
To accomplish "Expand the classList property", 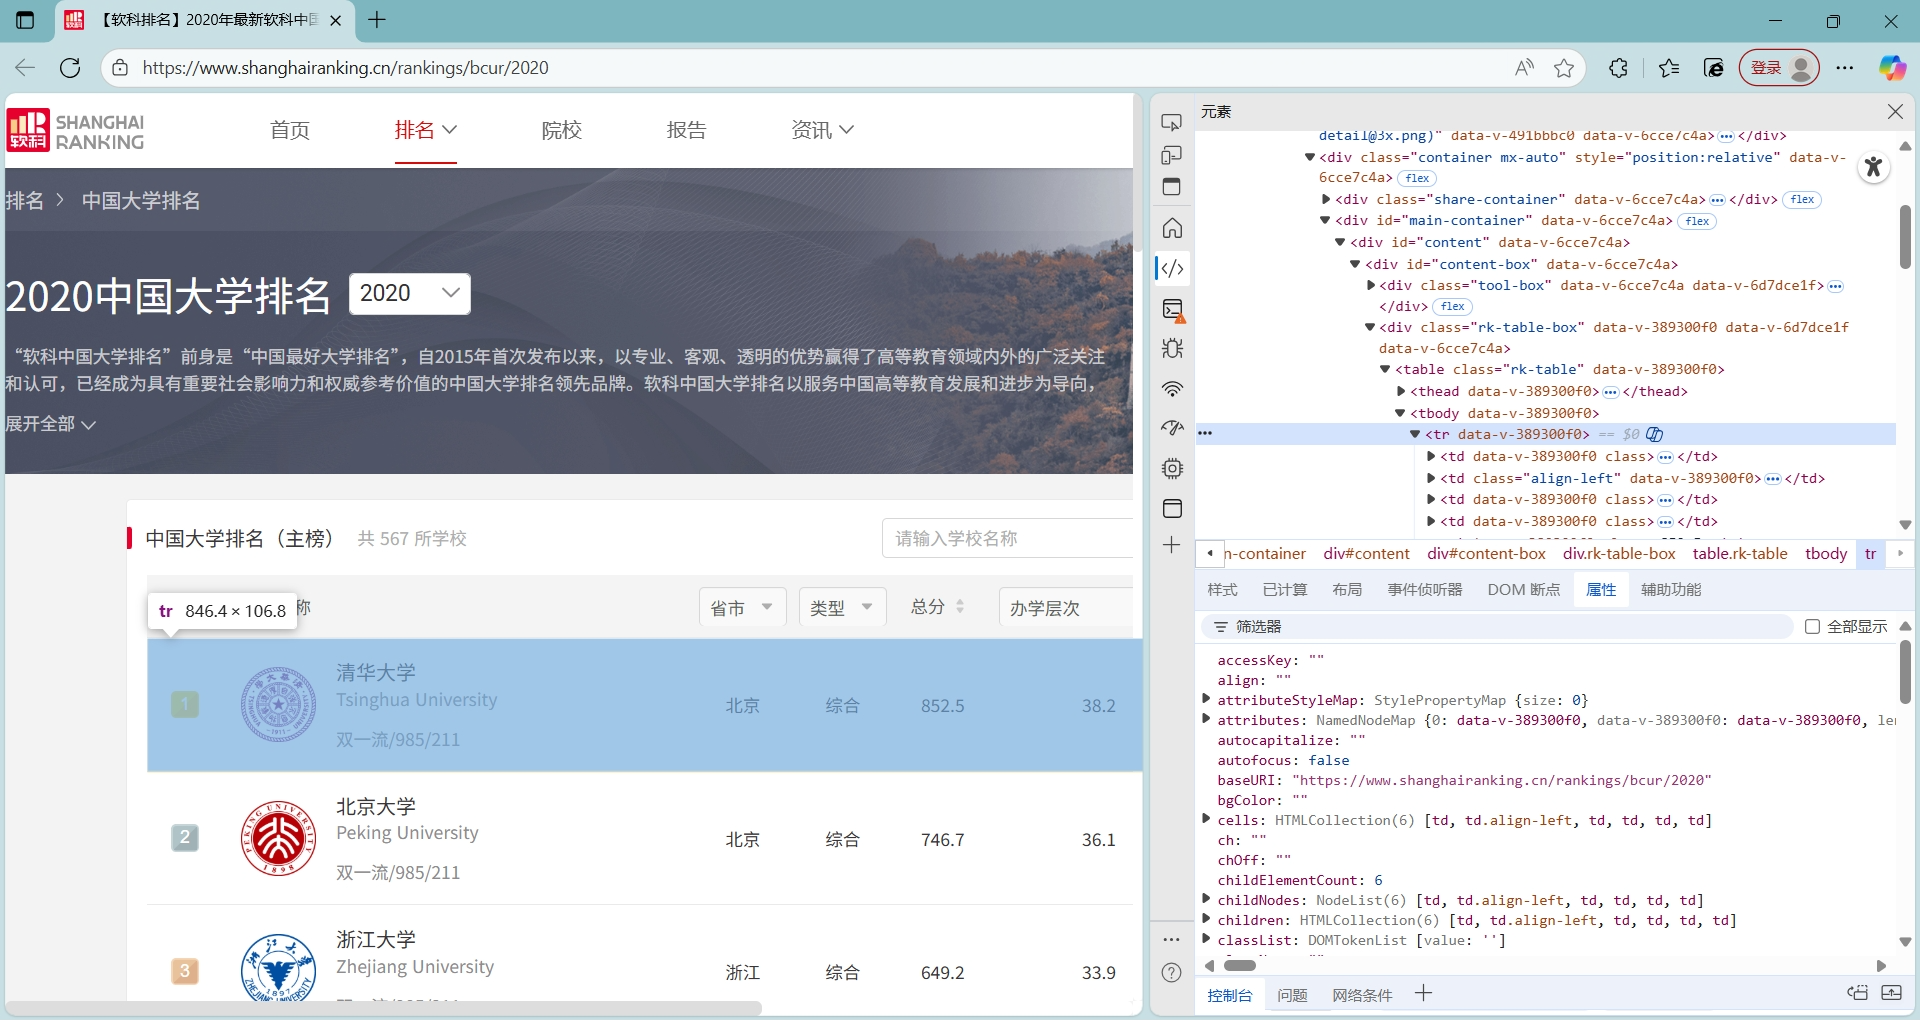I will click(x=1206, y=939).
